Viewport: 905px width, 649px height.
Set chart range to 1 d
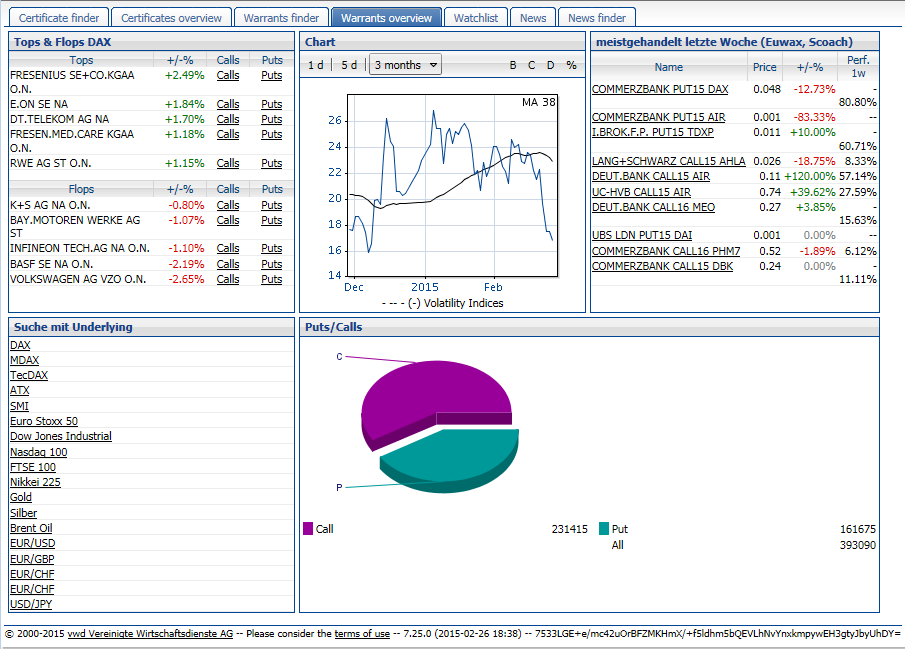click(315, 65)
